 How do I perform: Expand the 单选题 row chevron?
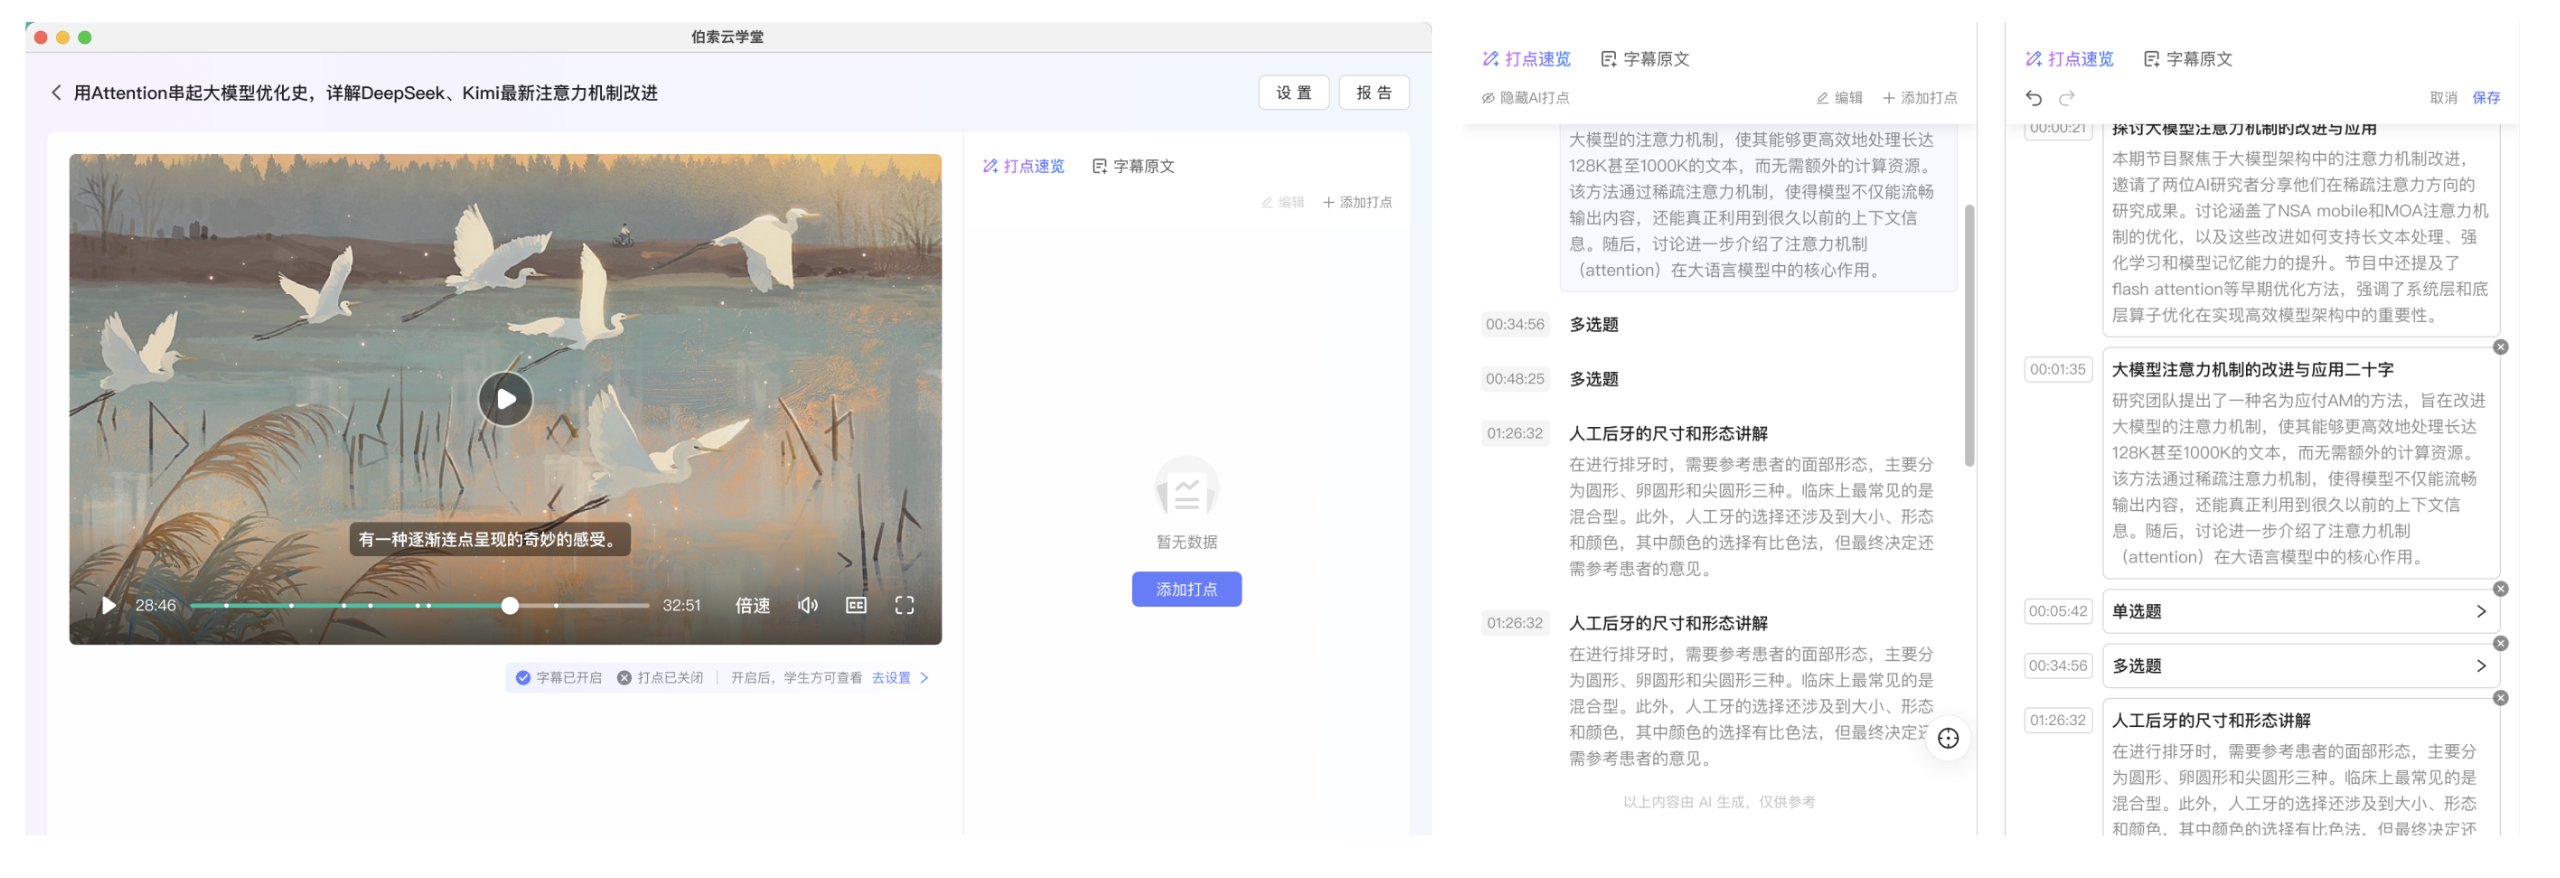pyautogui.click(x=2481, y=611)
